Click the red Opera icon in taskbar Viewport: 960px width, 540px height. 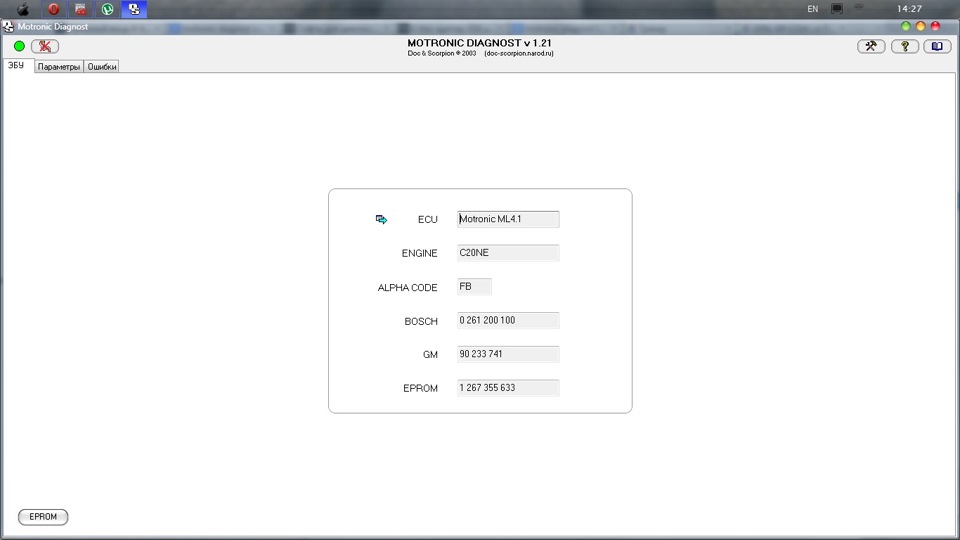pos(54,9)
